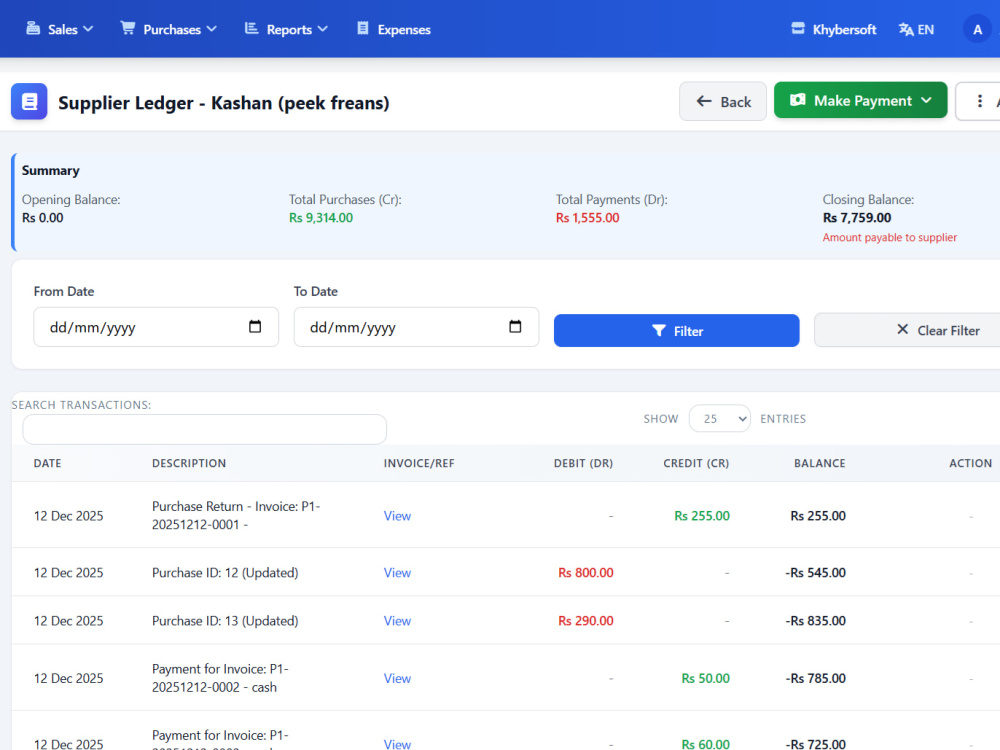Switch language via EN label
This screenshot has height=750, width=1000.
click(925, 29)
